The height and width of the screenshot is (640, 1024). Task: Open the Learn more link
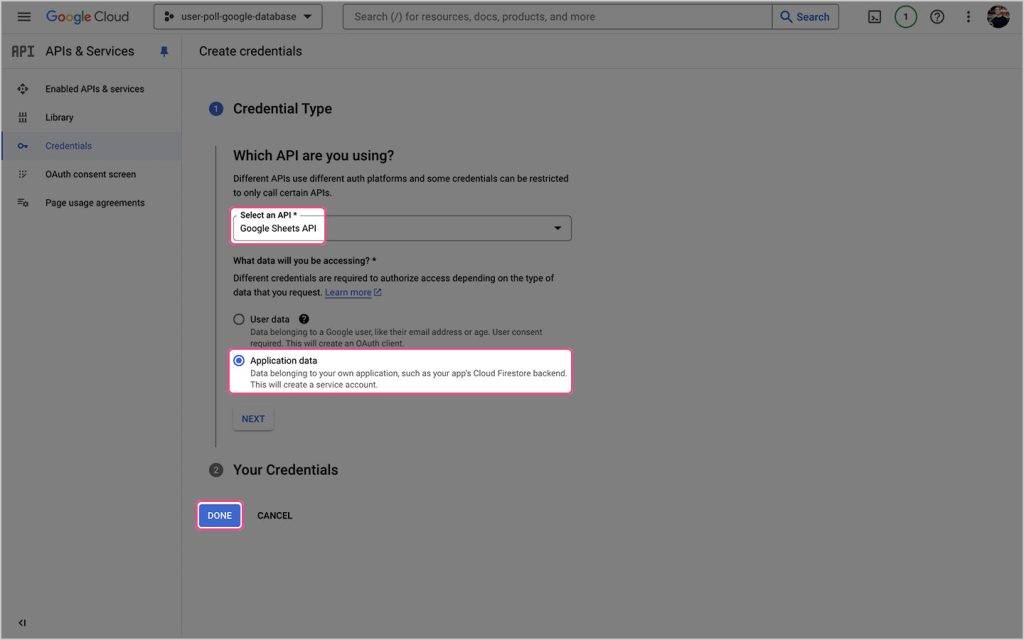[353, 293]
